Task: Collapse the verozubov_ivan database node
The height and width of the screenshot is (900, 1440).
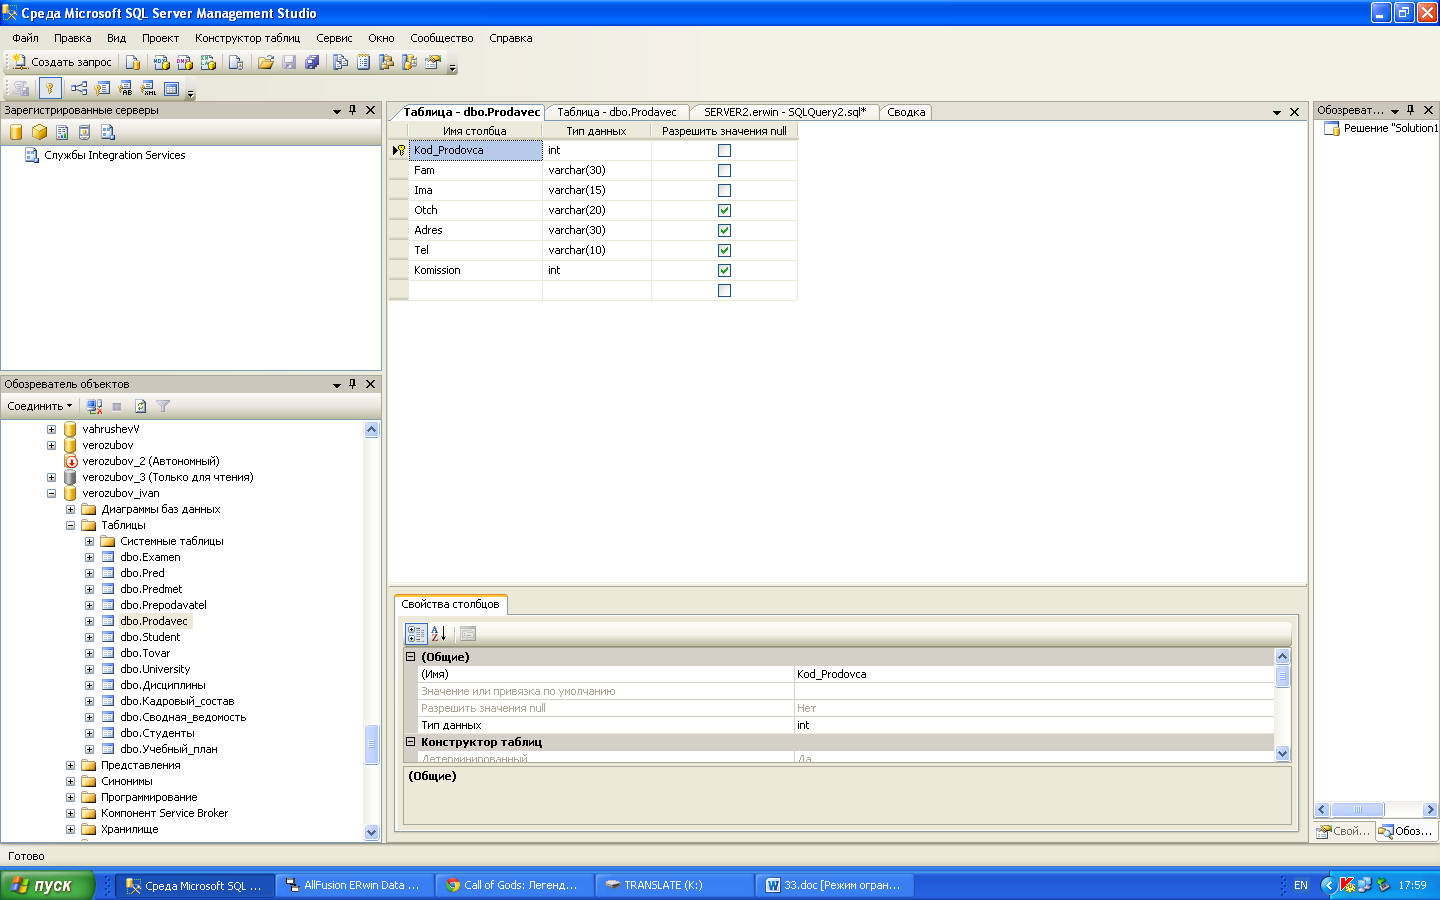Action: (x=51, y=493)
